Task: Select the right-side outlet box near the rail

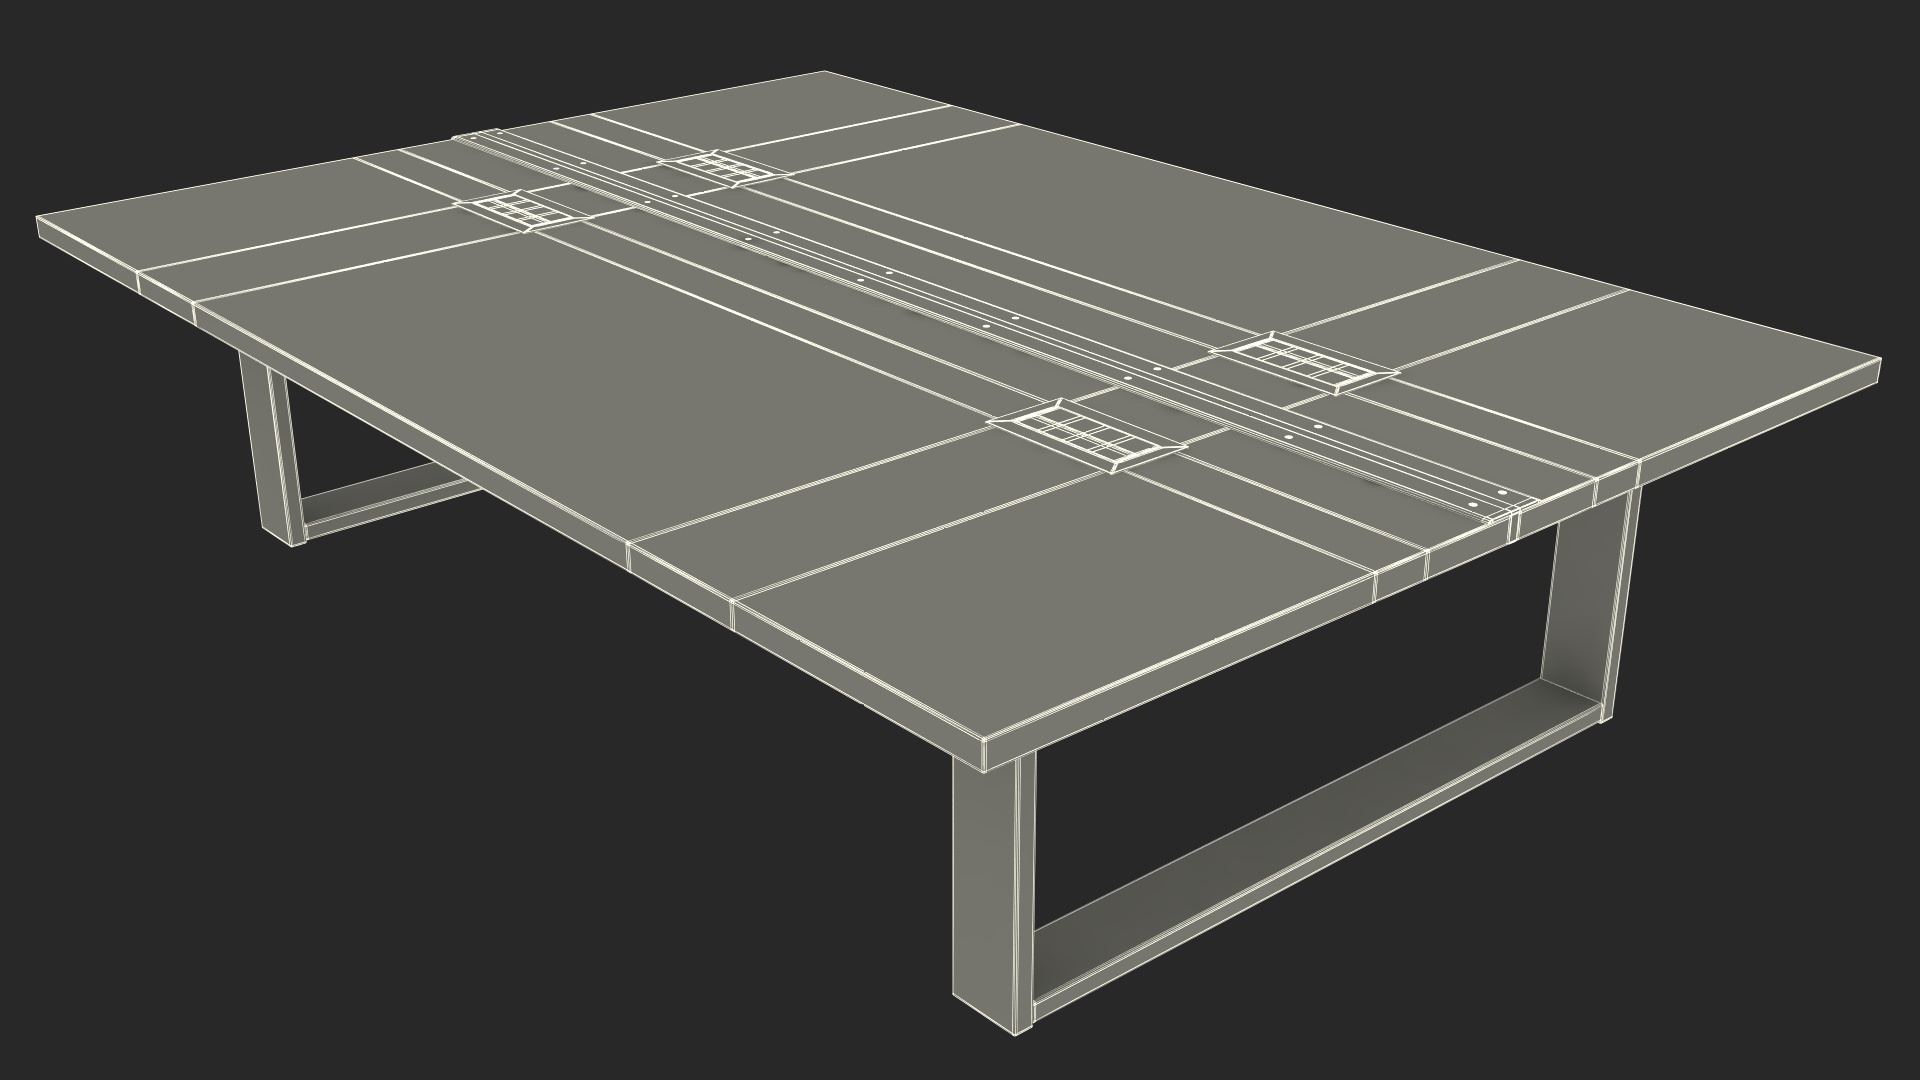Action: pos(1304,361)
